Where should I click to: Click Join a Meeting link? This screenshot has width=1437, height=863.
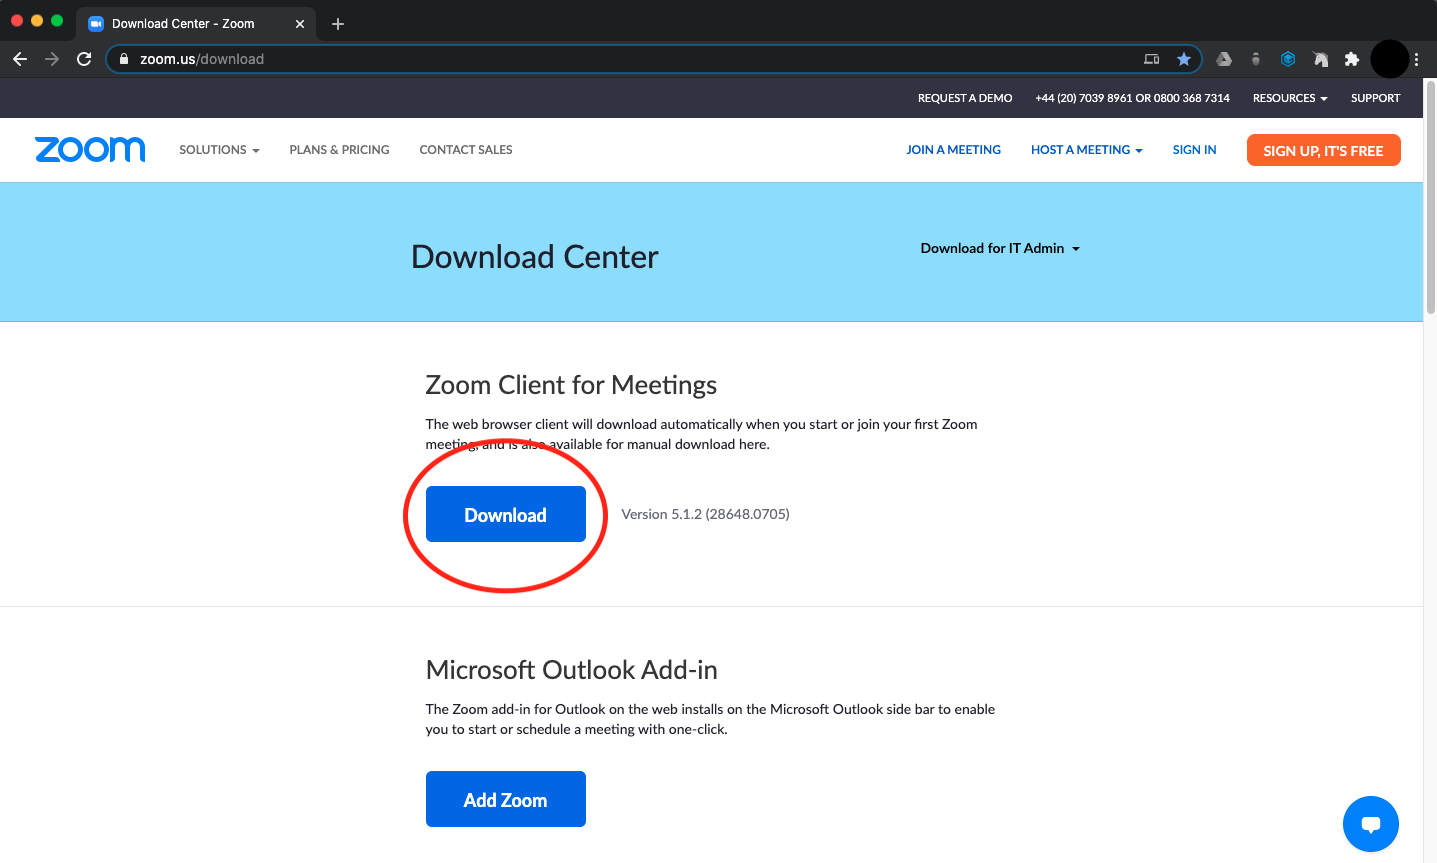953,150
